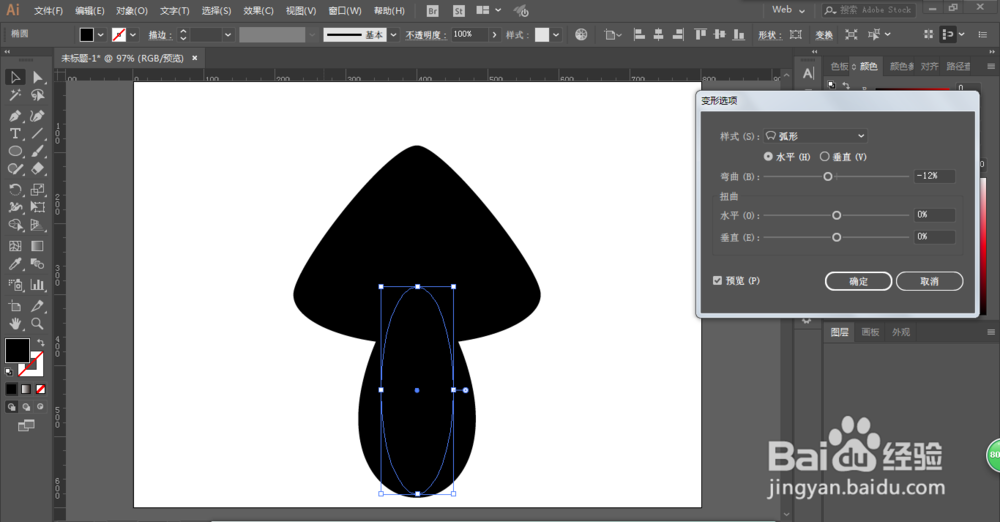The image size is (1000, 522).
Task: Open the Web workspace switcher dropdown
Action: pos(788,10)
